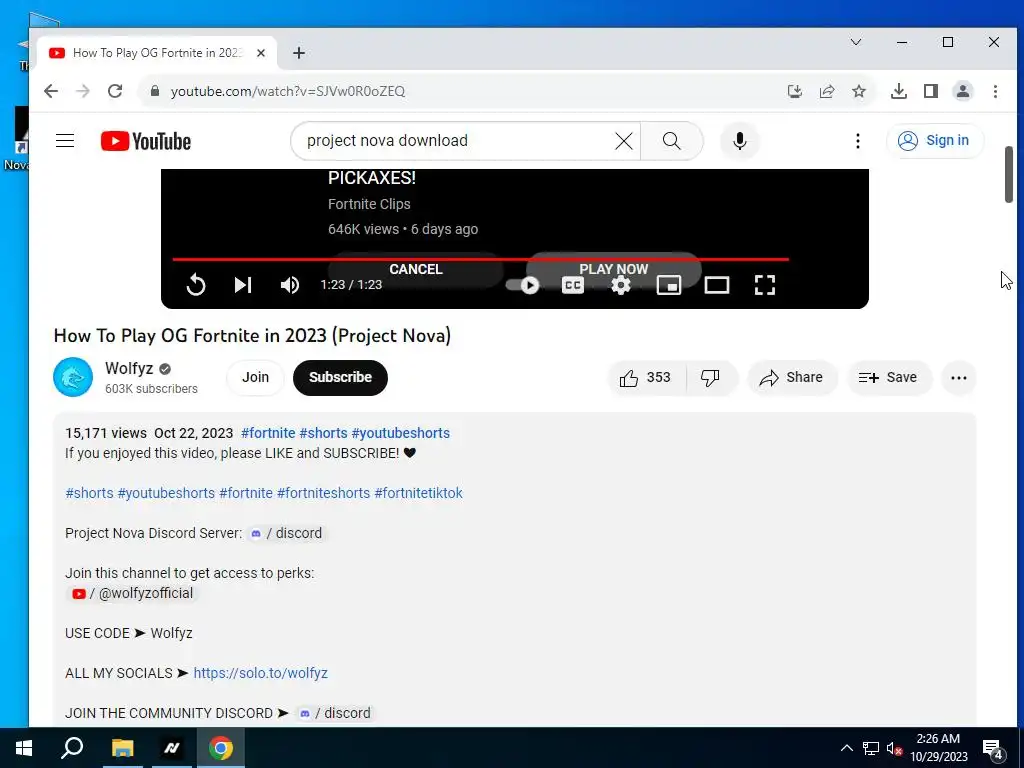
Task: Open Chrome tab search chevron
Action: (856, 42)
